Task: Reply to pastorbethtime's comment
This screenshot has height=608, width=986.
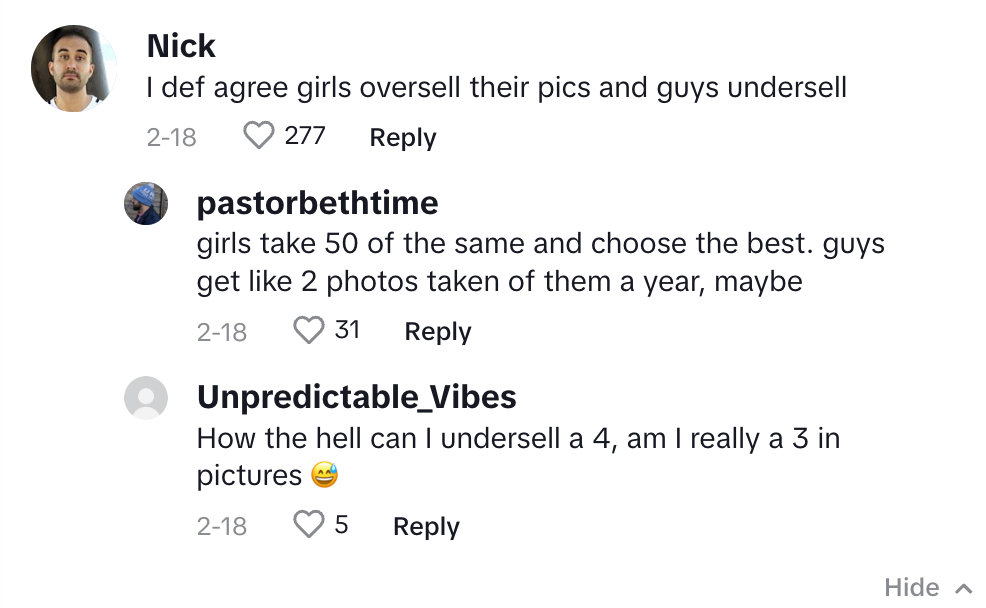Action: (x=437, y=331)
